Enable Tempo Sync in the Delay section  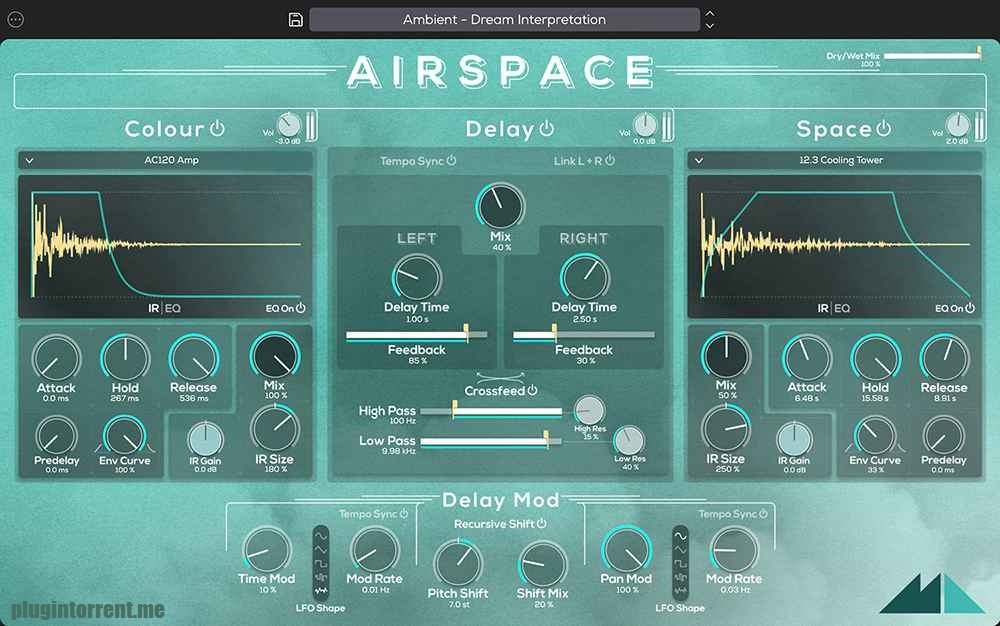[x=452, y=160]
